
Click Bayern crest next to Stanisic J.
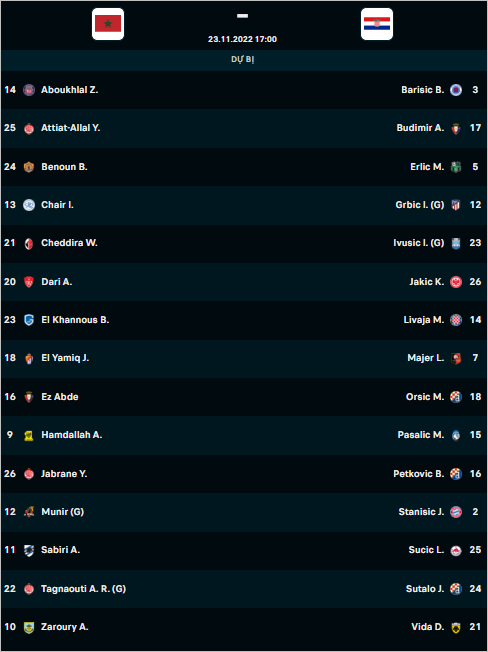coord(456,512)
